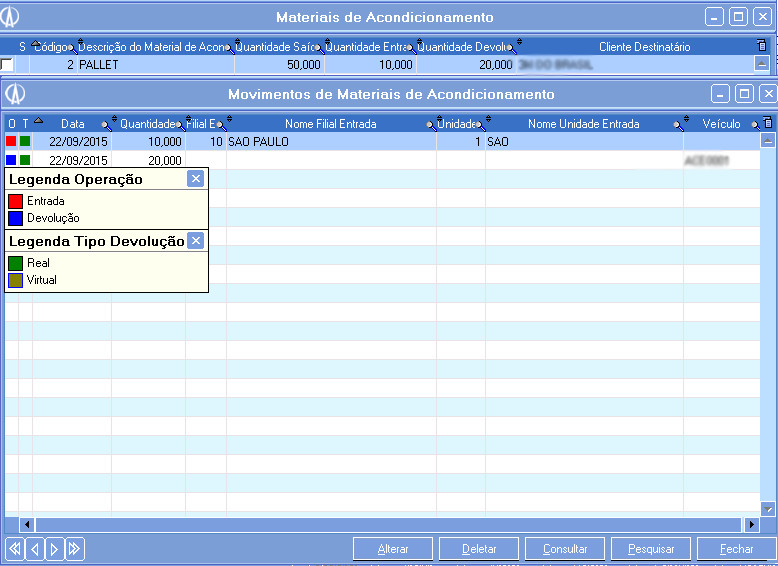Click the Pesquisar button
Image resolution: width=778 pixels, height=566 pixels.
pyautogui.click(x=651, y=549)
